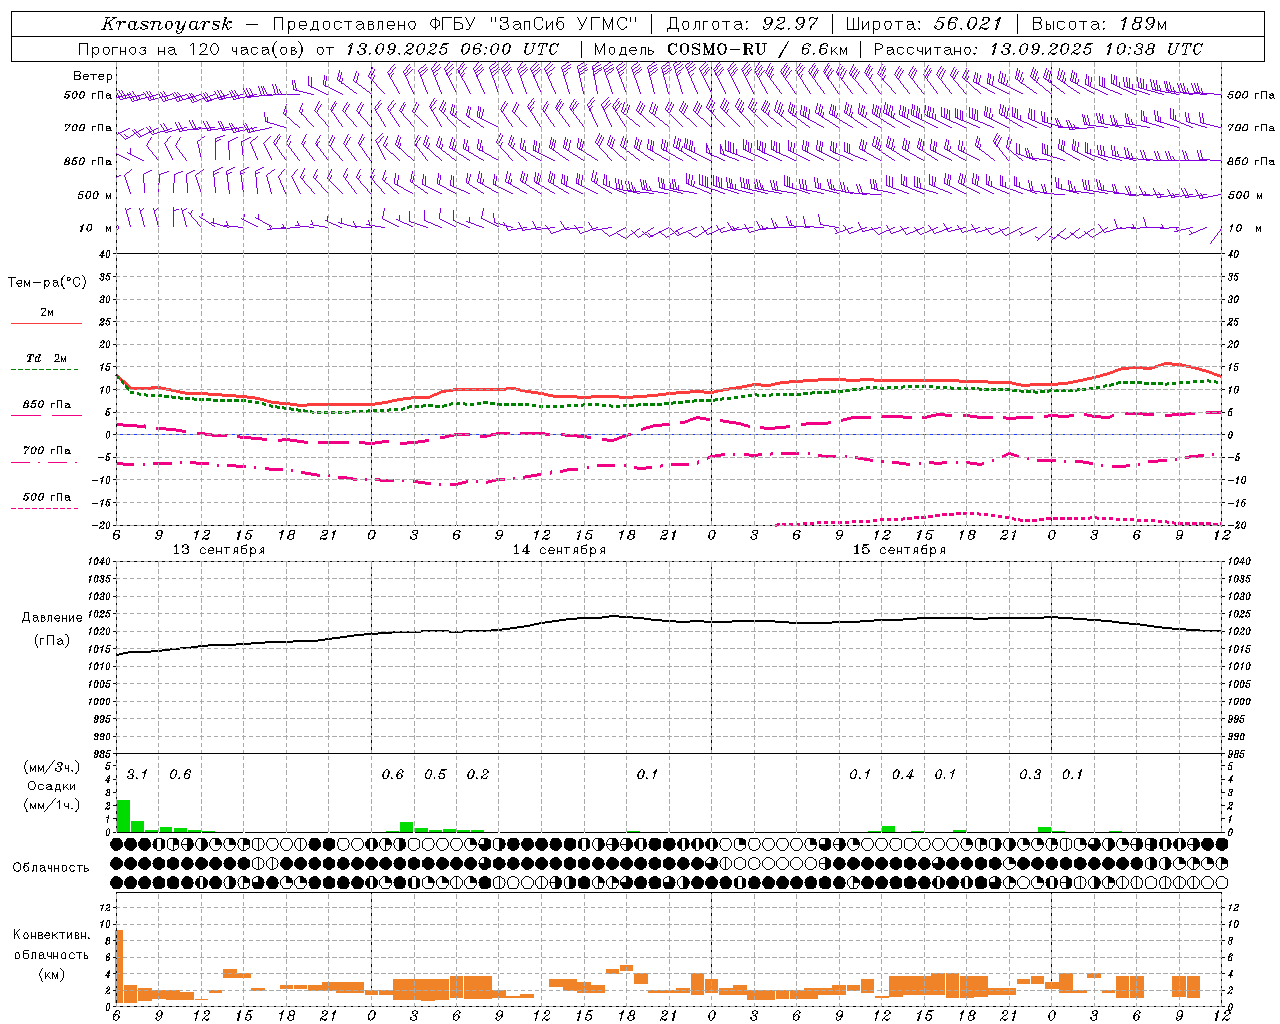Click the tallest green precipitation bar
The height and width of the screenshot is (1024, 1280).
[x=123, y=816]
